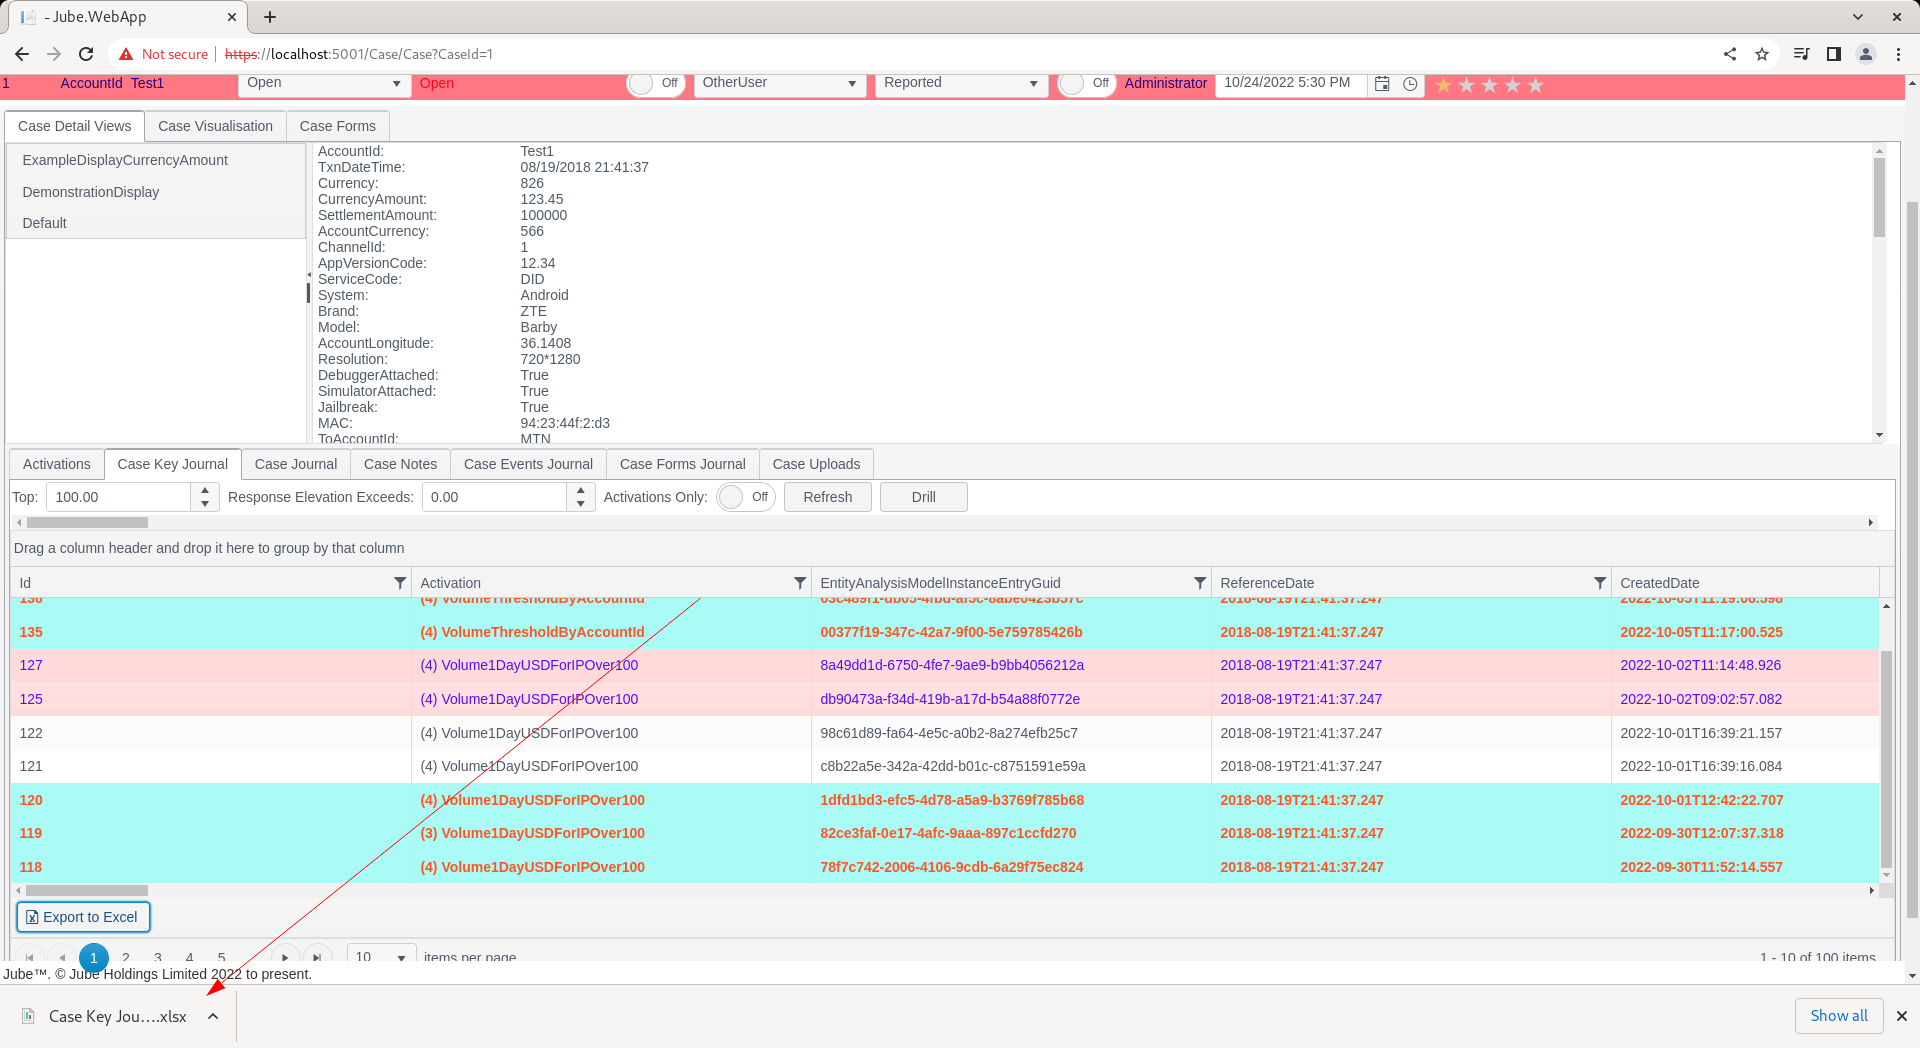Viewport: 1920px width, 1048px height.
Task: Open the clock time picker icon
Action: coord(1410,84)
